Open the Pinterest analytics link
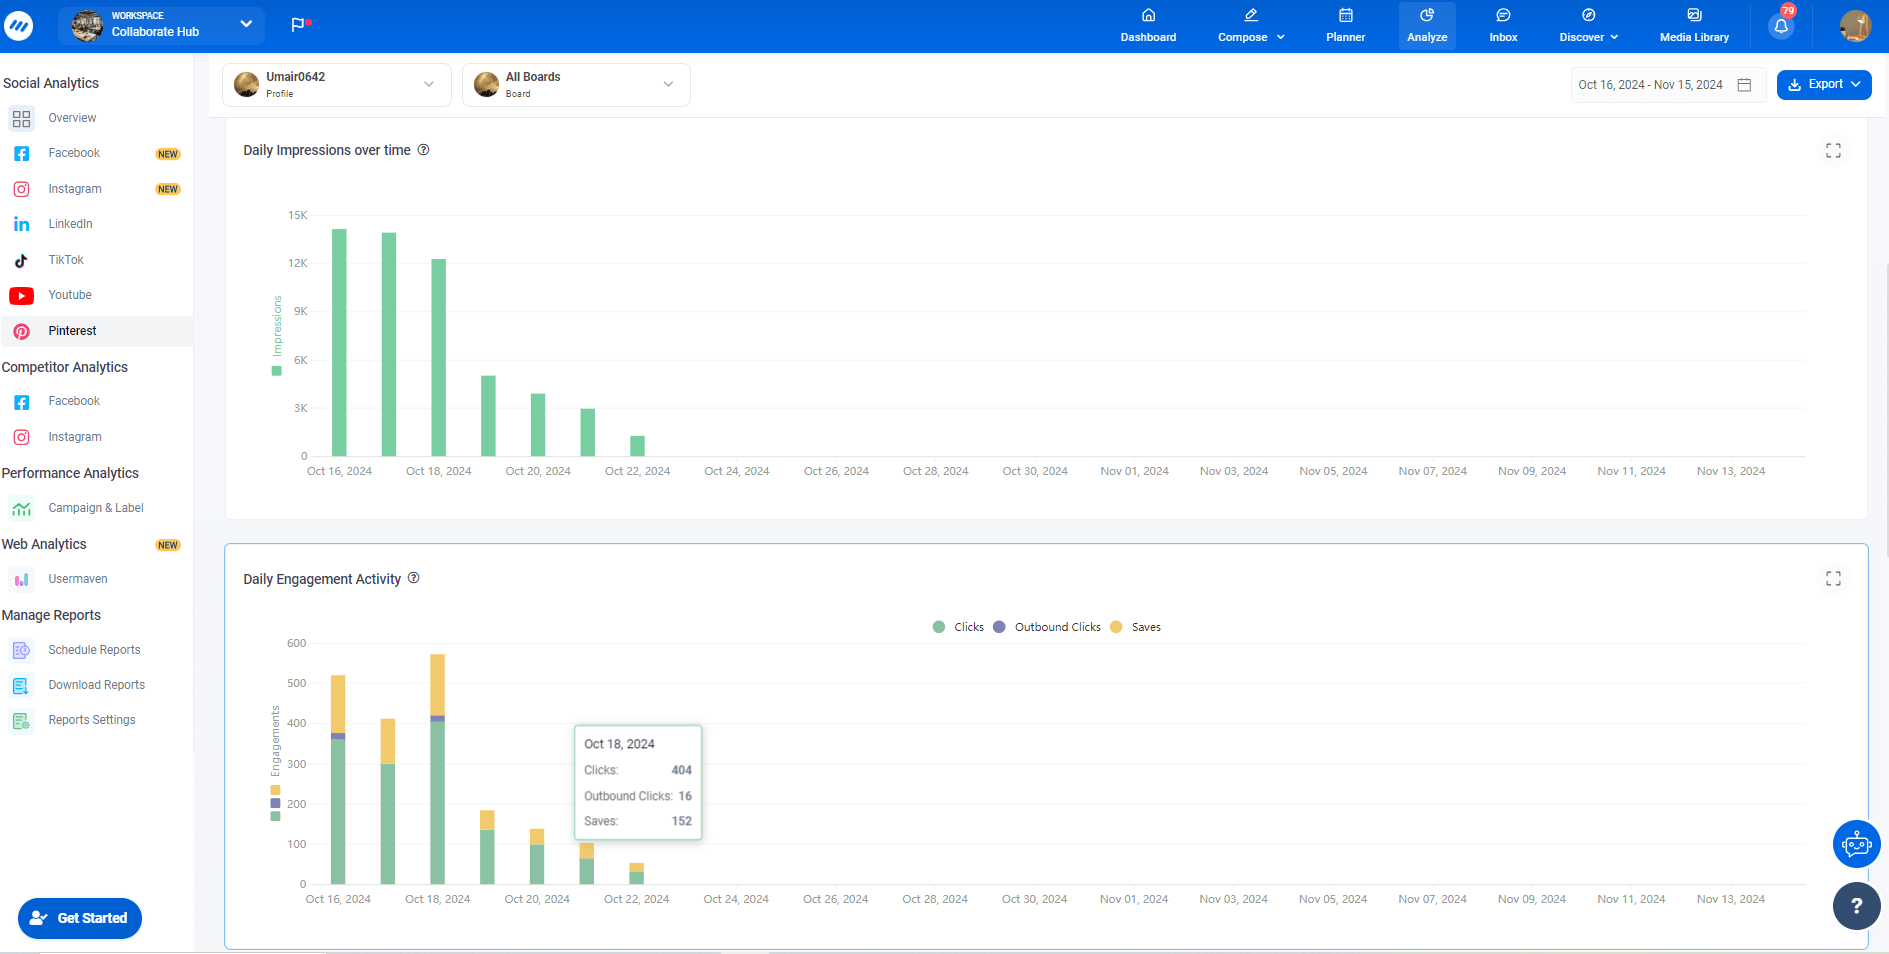Image resolution: width=1889 pixels, height=954 pixels. pos(72,331)
